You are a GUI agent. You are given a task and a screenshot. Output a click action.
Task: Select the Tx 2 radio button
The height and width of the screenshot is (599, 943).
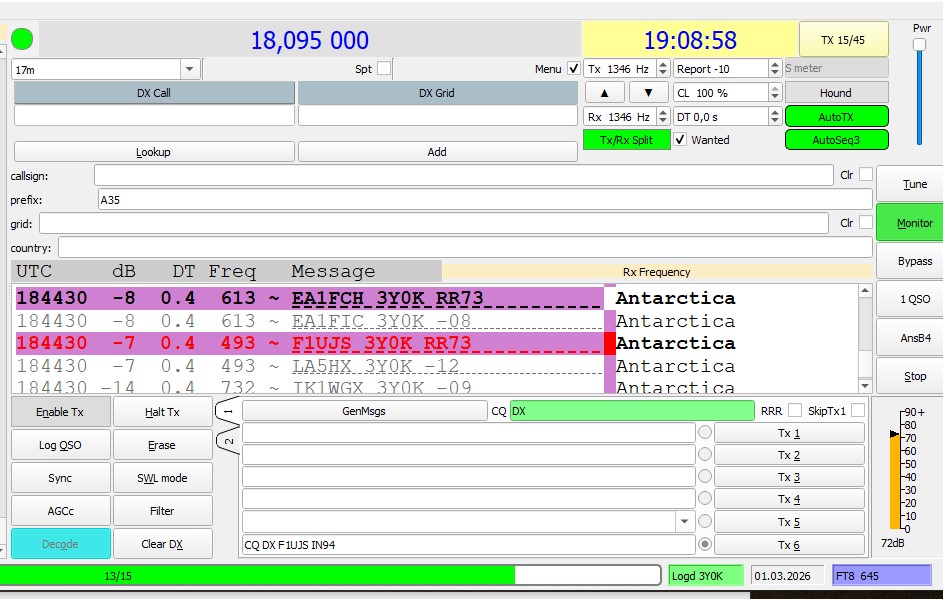[705, 454]
